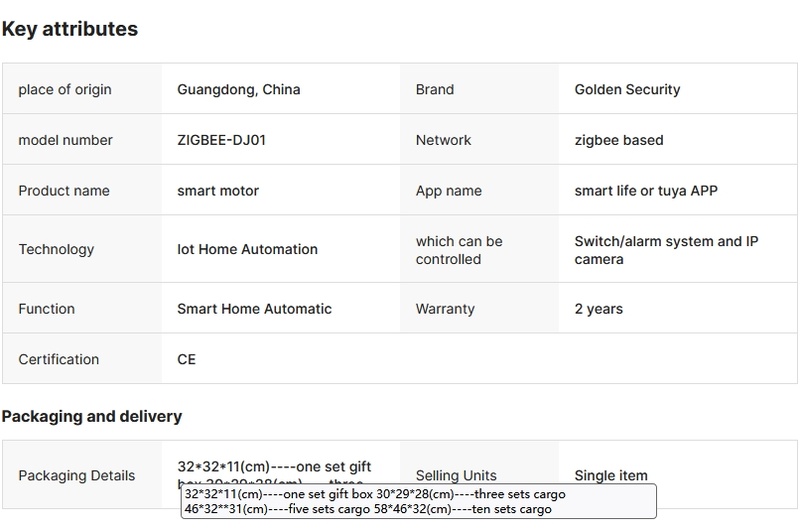Select the Smart Home Automatic function value
The image size is (800, 531).
click(254, 309)
